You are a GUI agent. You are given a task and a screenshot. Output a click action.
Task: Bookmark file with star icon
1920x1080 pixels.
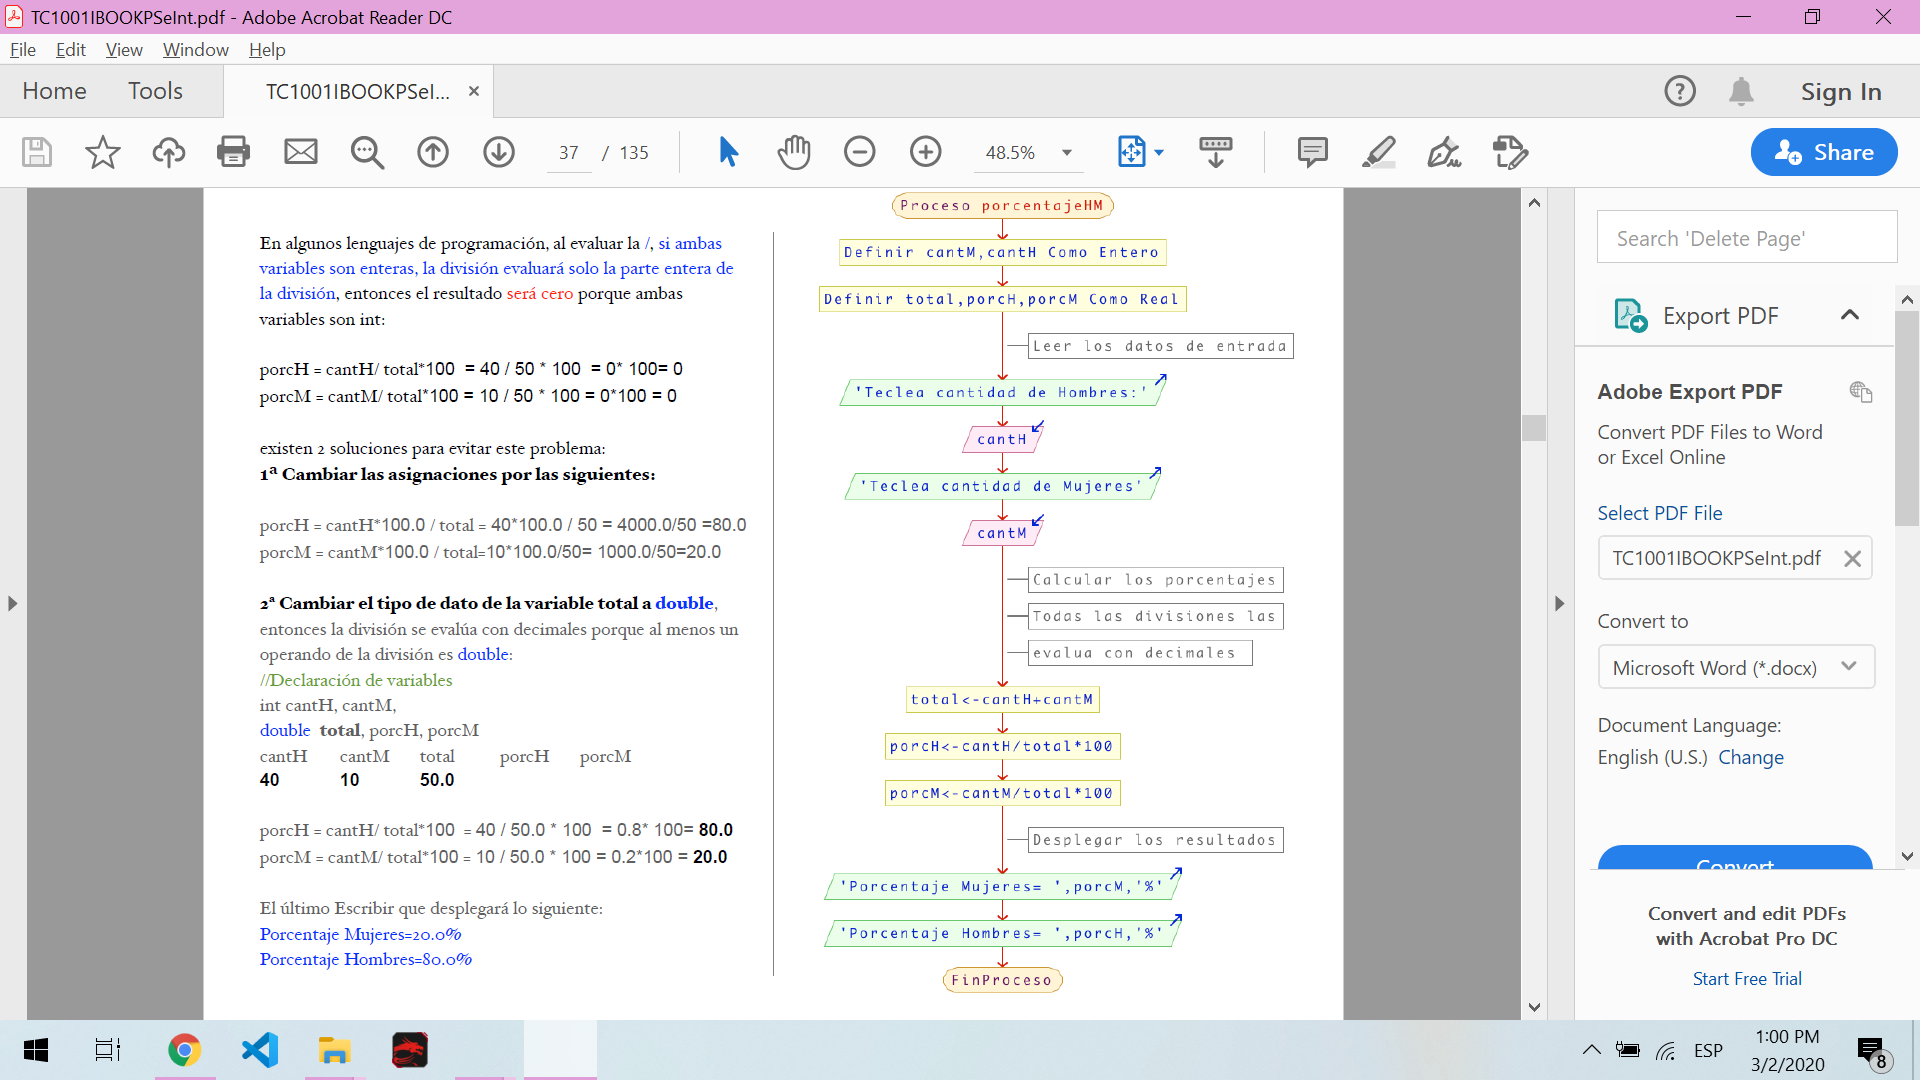(x=102, y=152)
